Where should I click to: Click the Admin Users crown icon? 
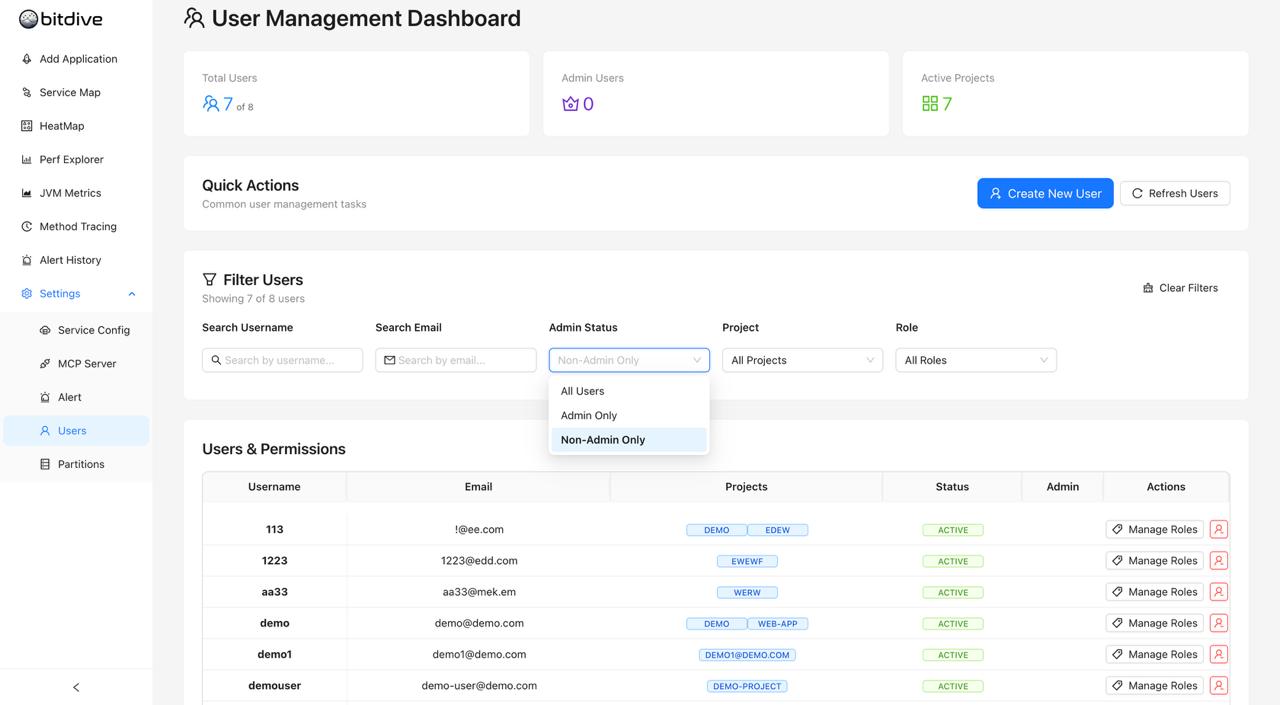pos(570,104)
